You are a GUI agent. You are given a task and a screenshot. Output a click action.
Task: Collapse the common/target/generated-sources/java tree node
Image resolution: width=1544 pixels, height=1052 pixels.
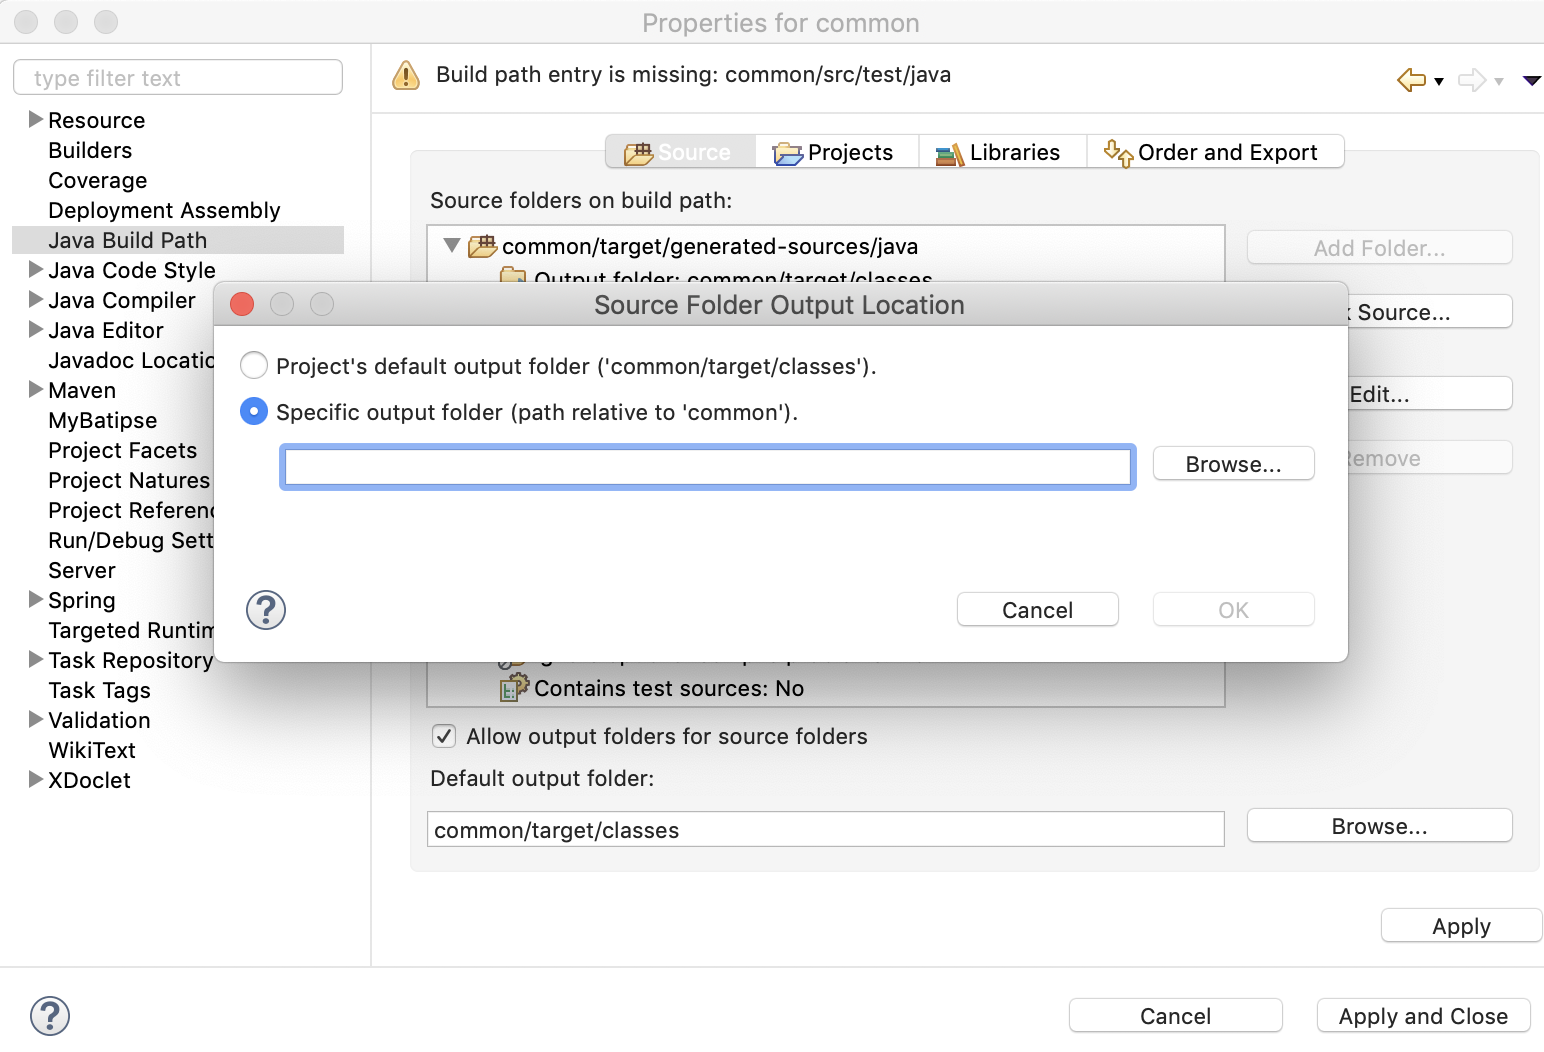[x=451, y=245]
